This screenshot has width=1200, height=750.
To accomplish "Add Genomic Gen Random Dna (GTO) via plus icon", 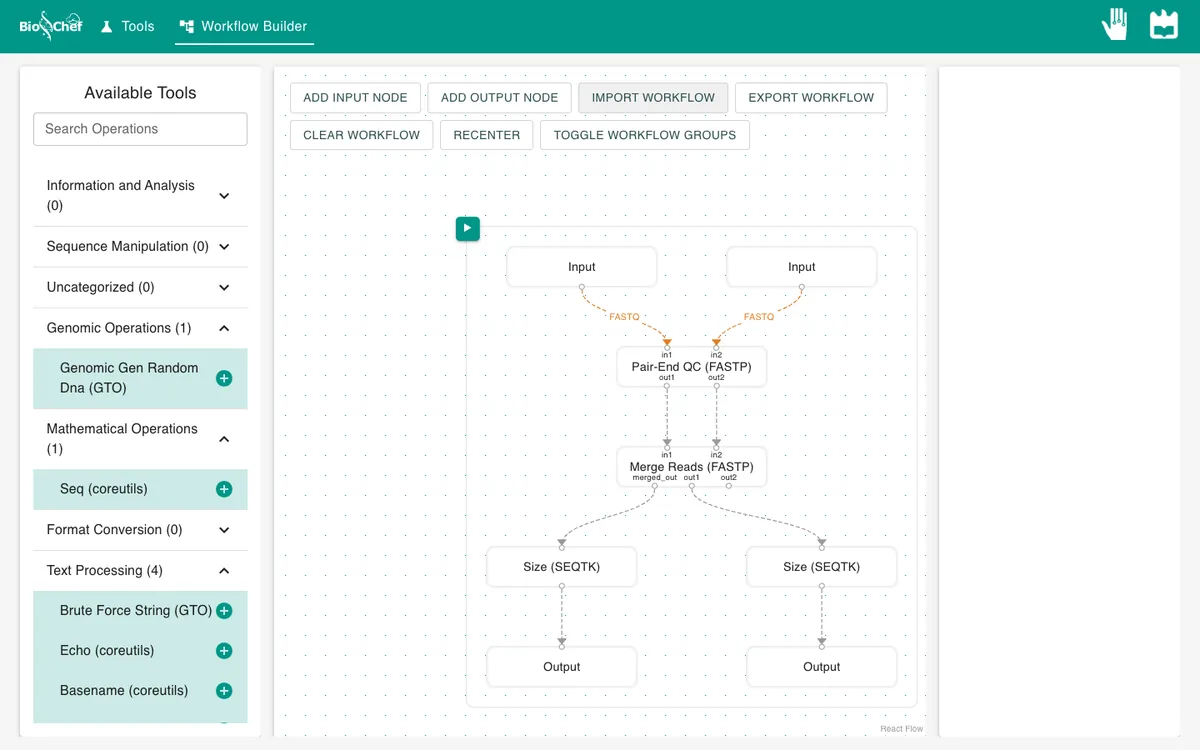I will (x=224, y=378).
